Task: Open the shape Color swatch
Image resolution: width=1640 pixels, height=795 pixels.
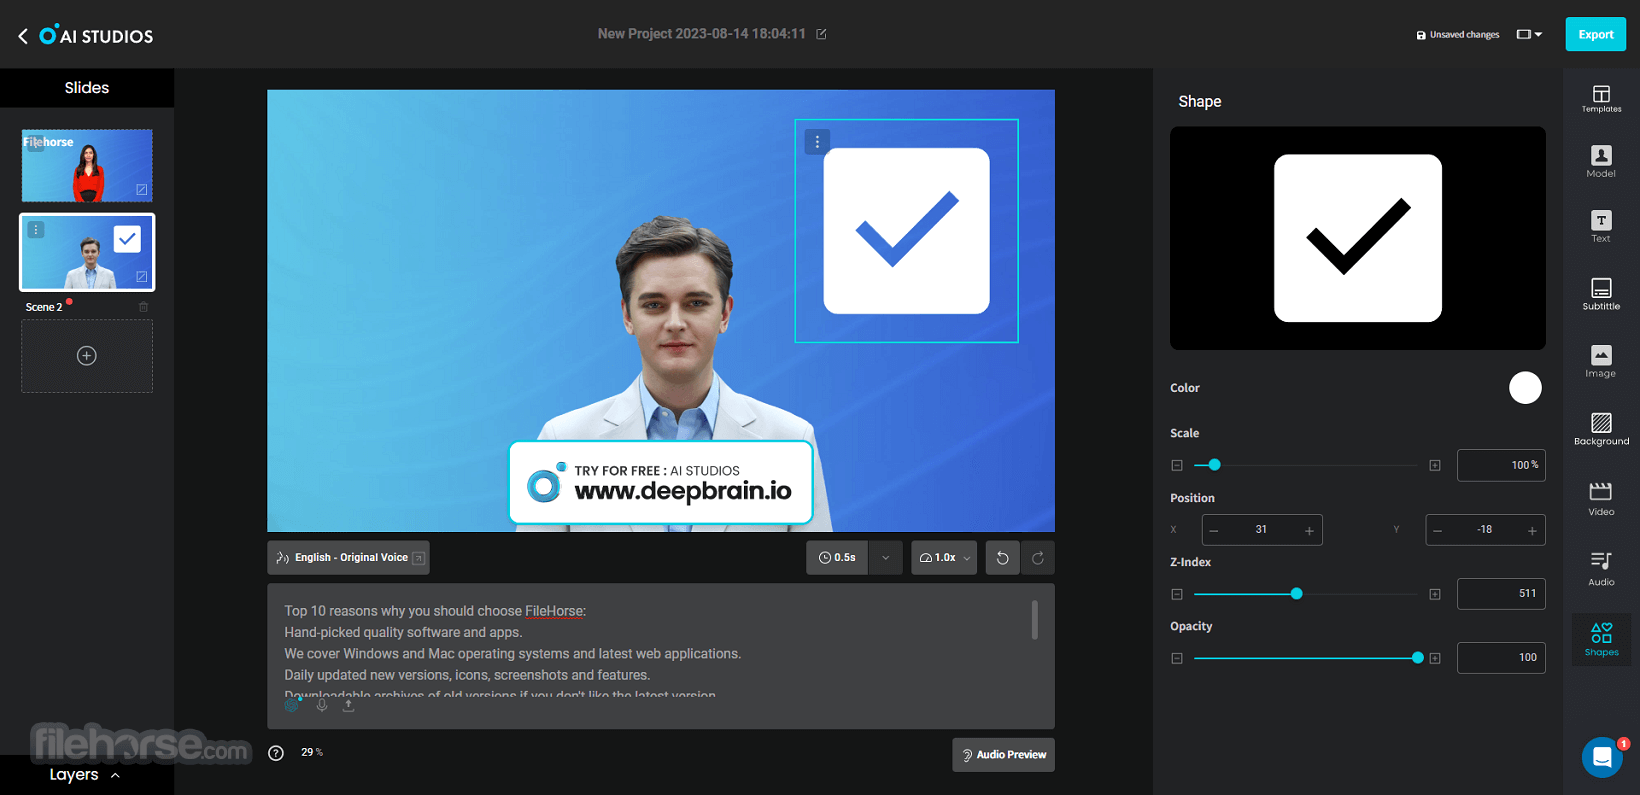Action: coord(1525,388)
